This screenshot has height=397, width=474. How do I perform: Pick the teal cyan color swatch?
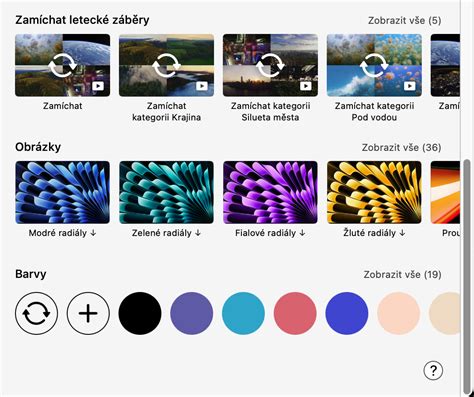pos(243,313)
